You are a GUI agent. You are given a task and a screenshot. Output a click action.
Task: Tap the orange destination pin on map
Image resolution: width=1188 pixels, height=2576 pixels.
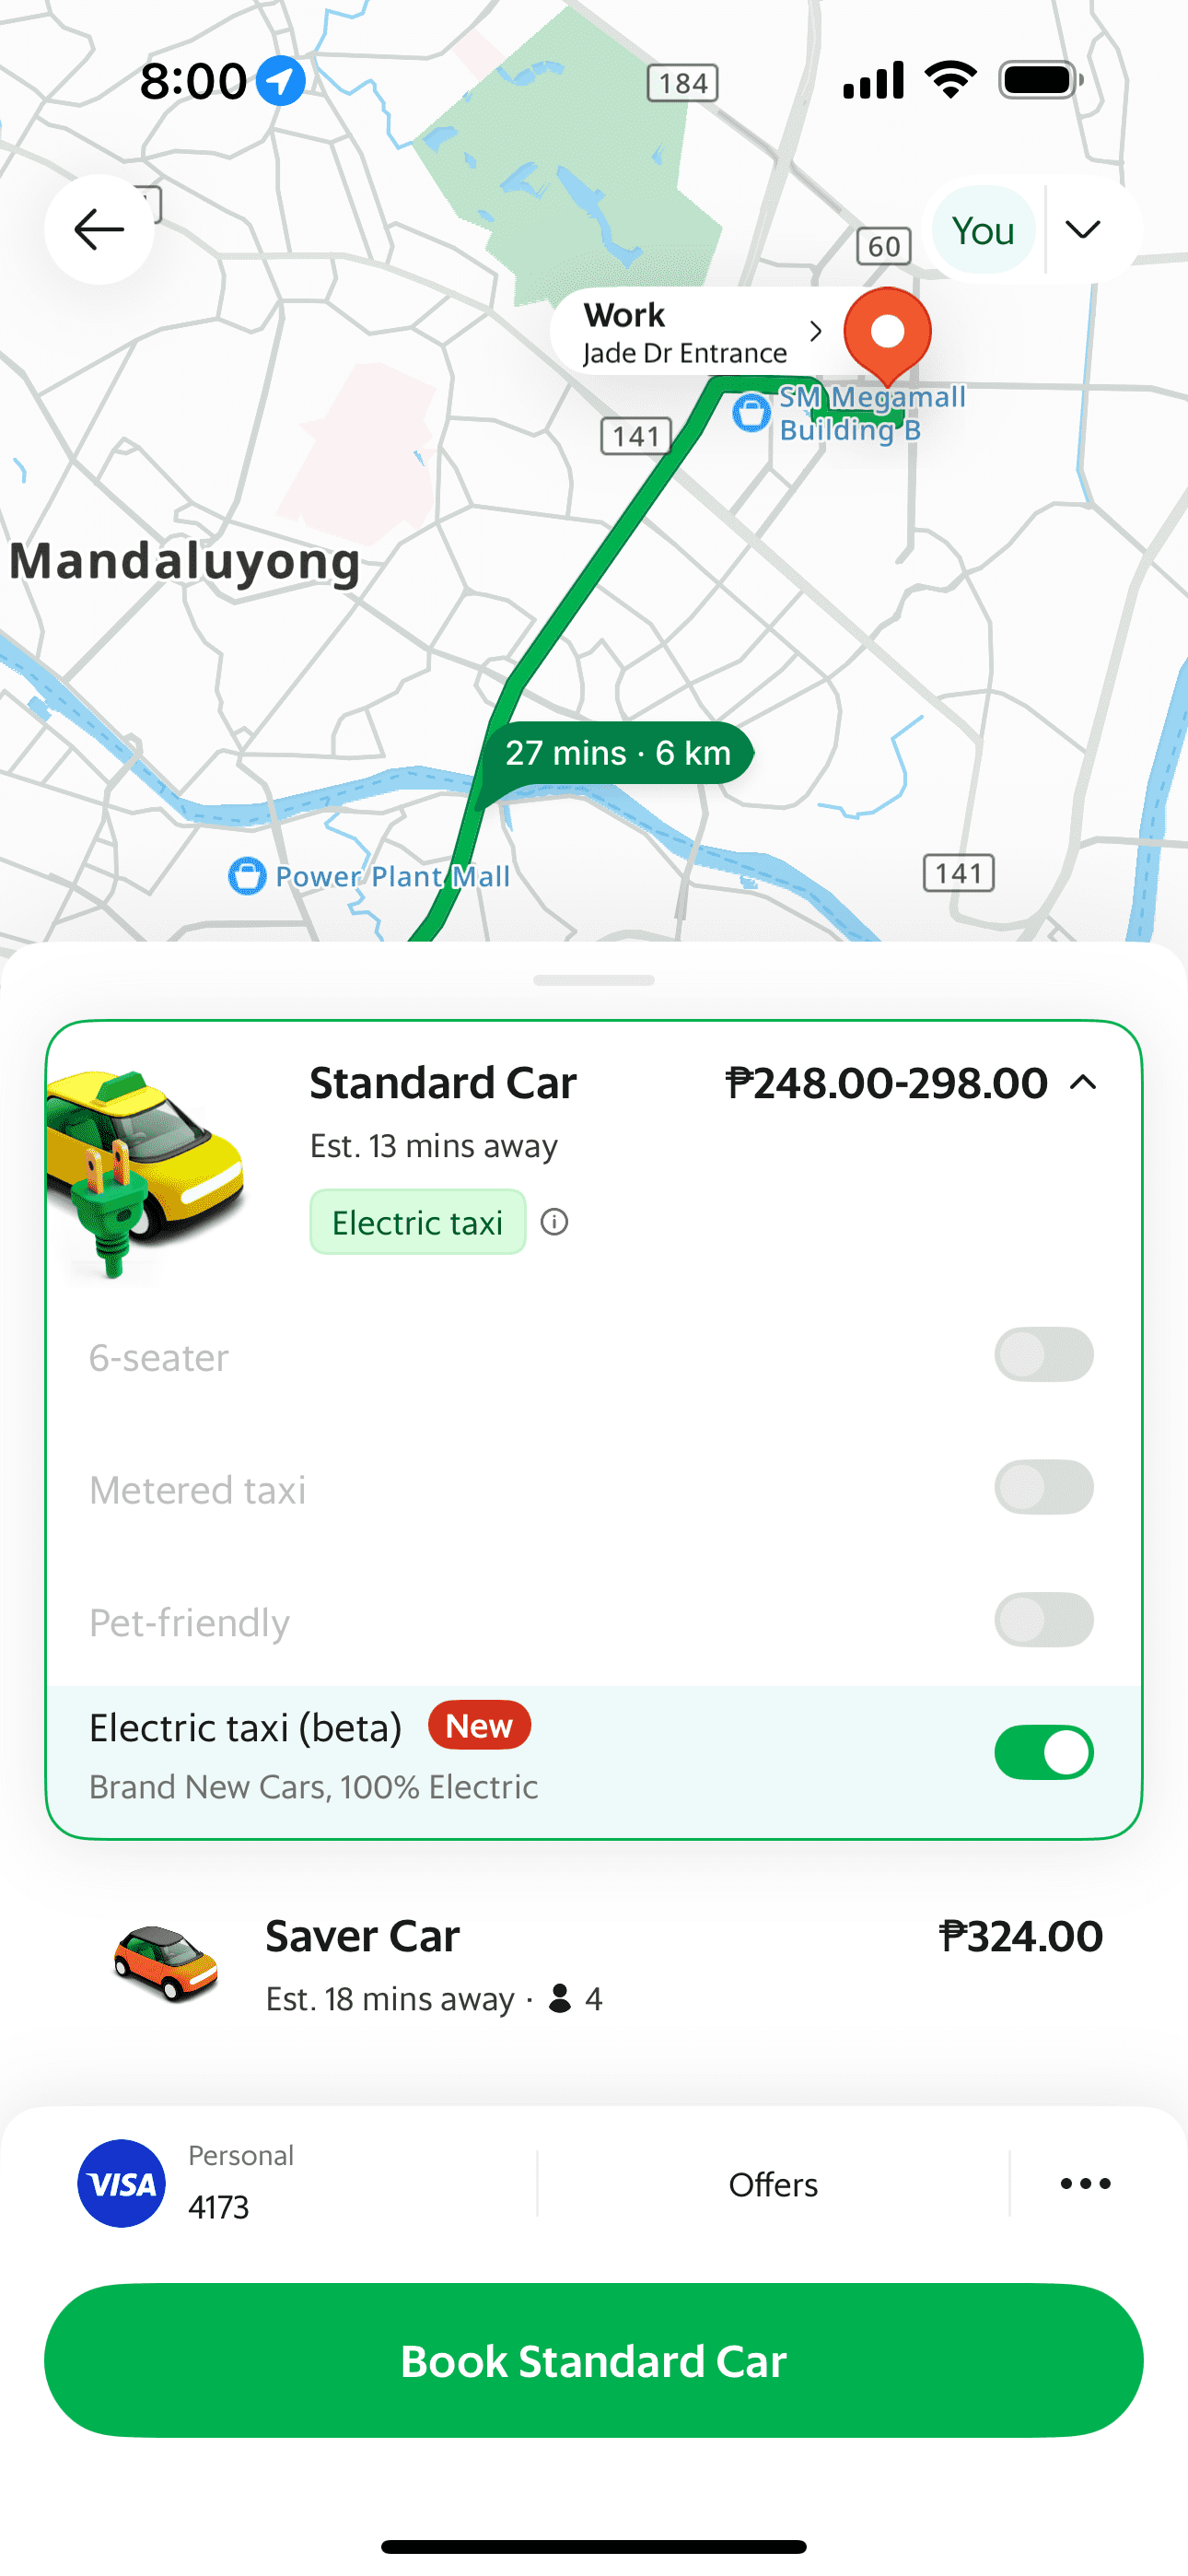tap(887, 333)
